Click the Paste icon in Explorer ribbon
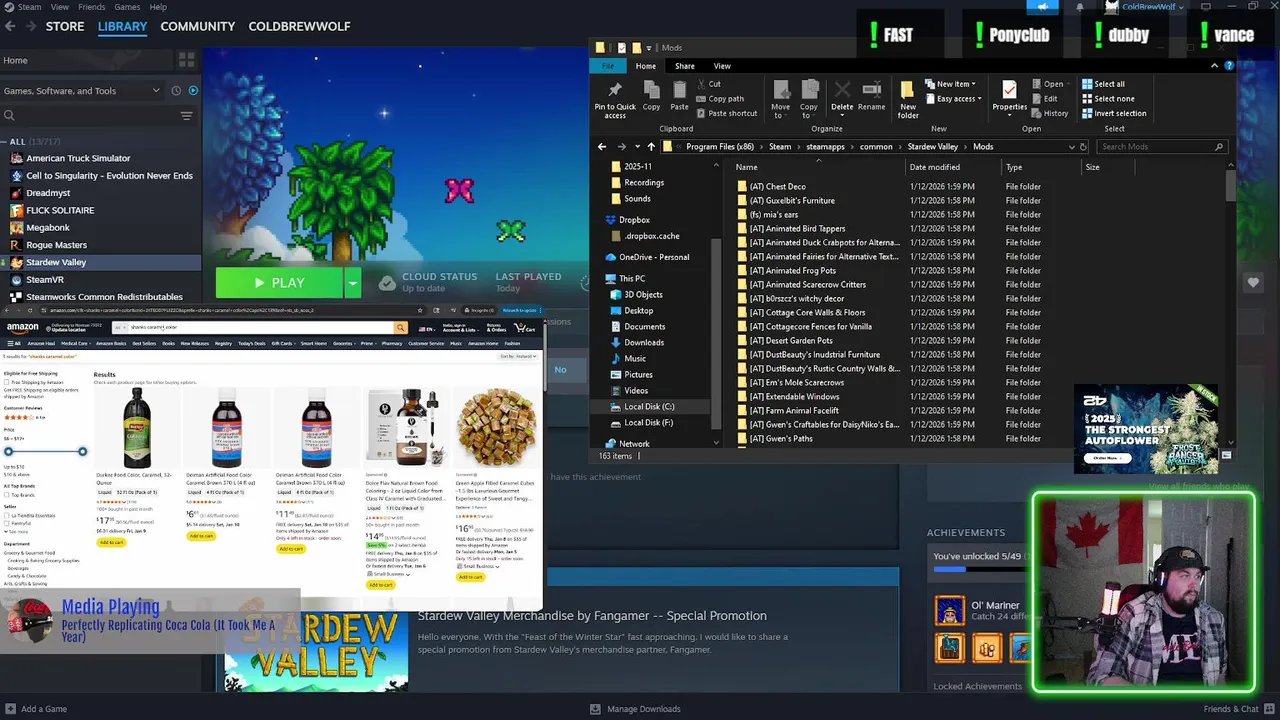1280x720 pixels. pos(679,89)
